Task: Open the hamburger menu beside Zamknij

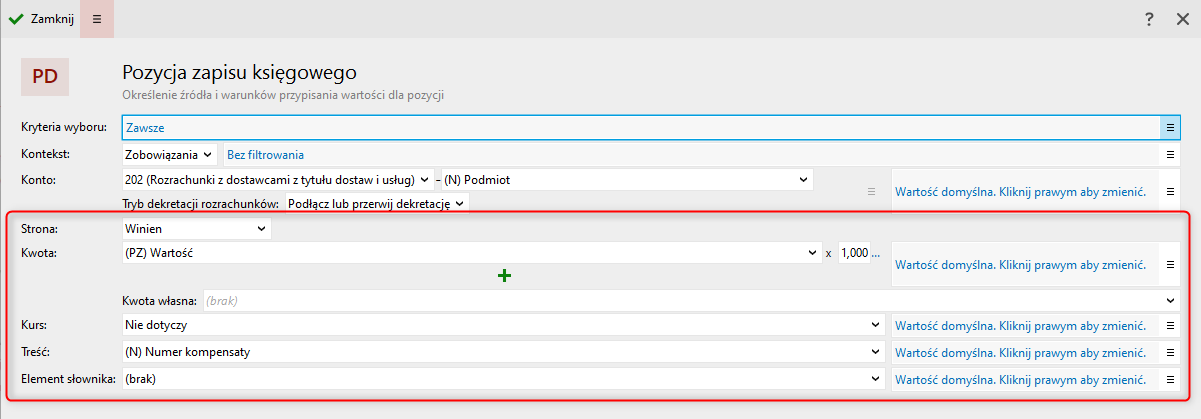Action: (x=97, y=18)
